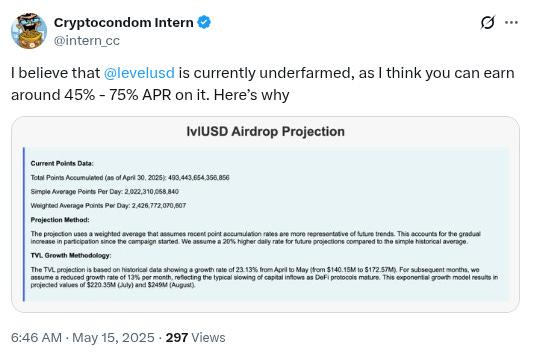Click the TVL Growth Methodology heading
Screen dimensions: 534x362
coord(71,255)
